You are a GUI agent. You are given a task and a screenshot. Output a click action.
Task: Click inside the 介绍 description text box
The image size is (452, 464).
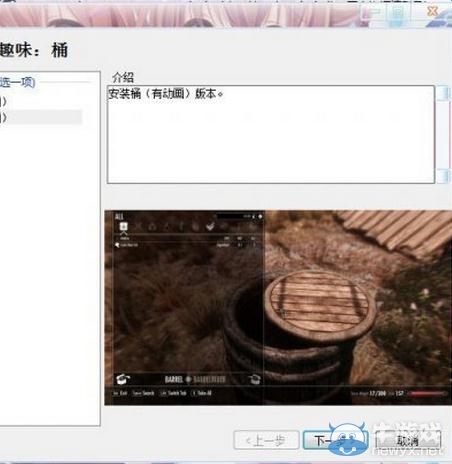(x=271, y=134)
